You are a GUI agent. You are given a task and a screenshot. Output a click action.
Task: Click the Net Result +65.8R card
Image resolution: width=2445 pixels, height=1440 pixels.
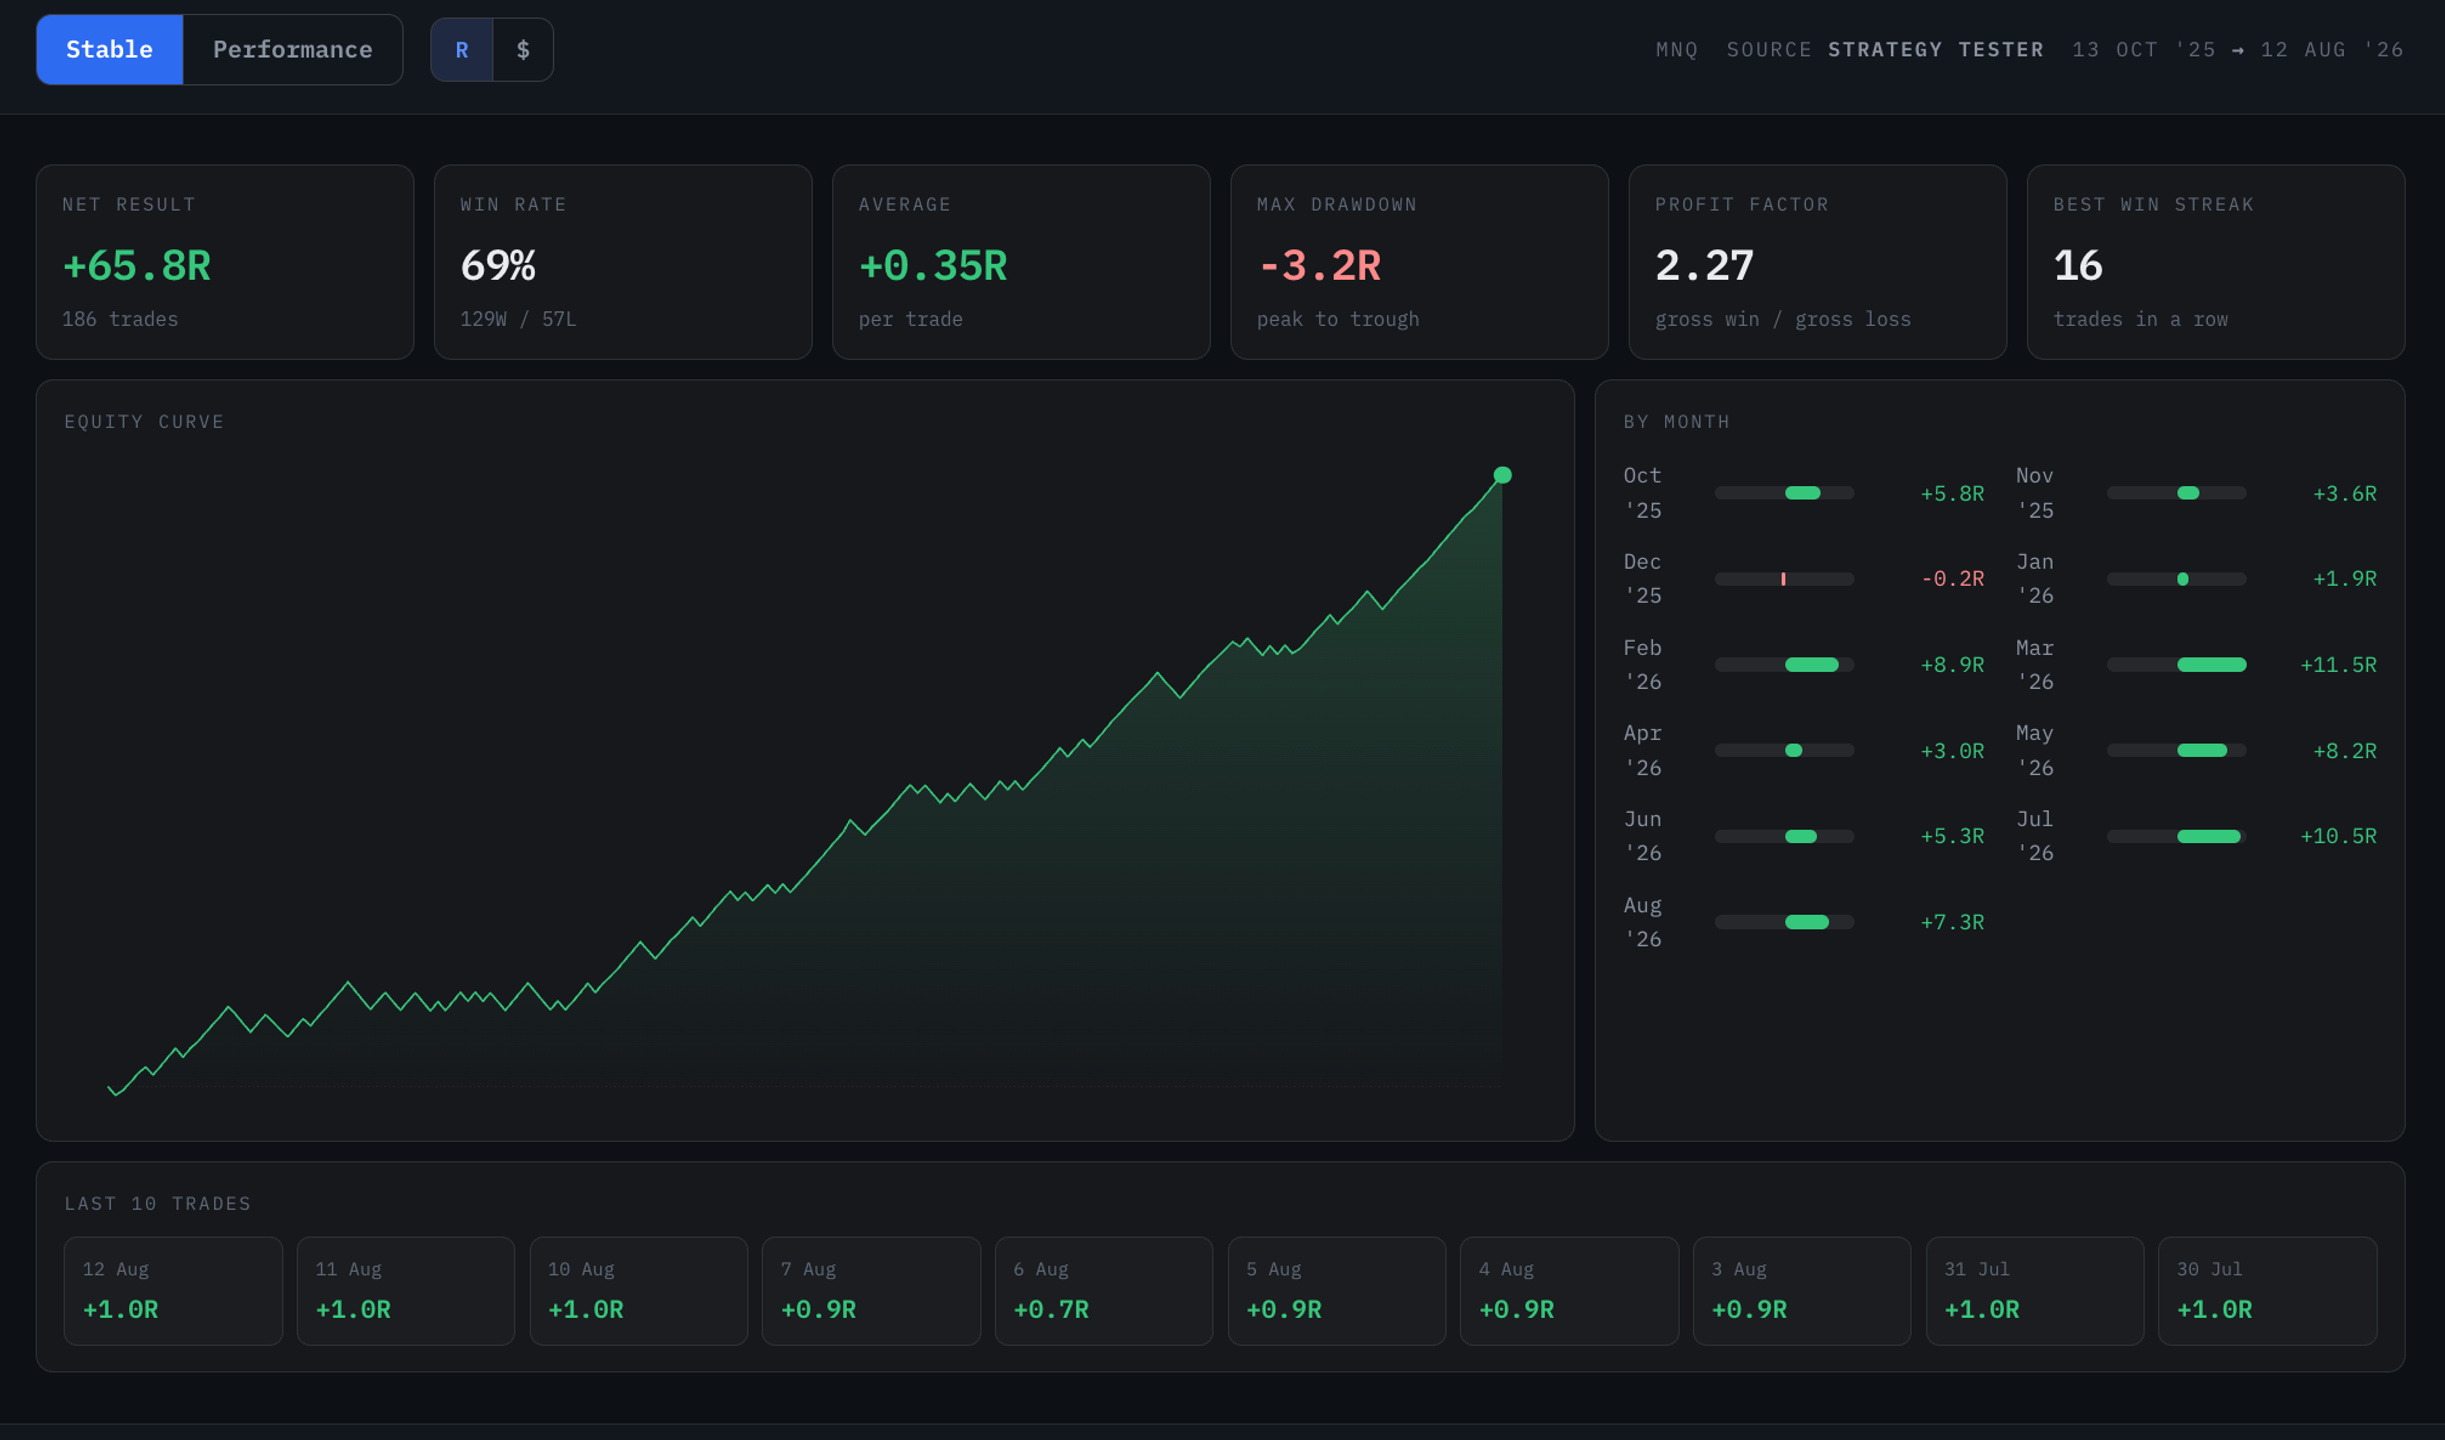click(225, 262)
